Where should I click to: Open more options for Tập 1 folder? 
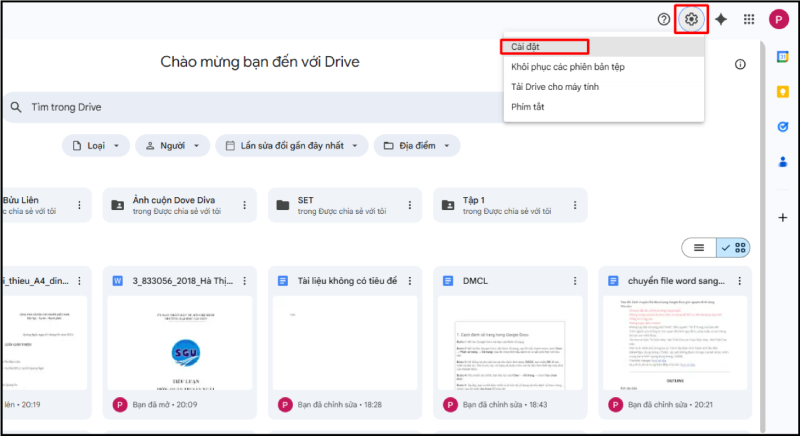575,205
